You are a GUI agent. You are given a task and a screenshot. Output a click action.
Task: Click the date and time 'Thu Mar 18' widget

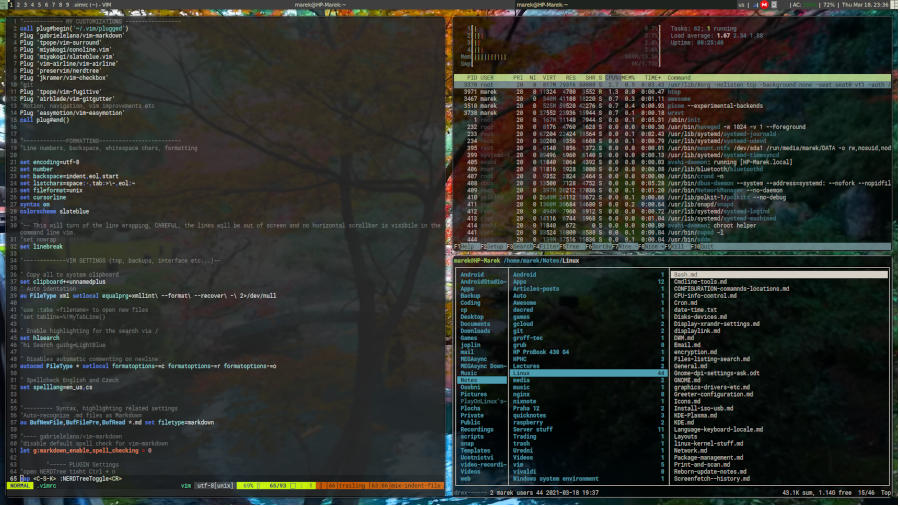point(864,4)
